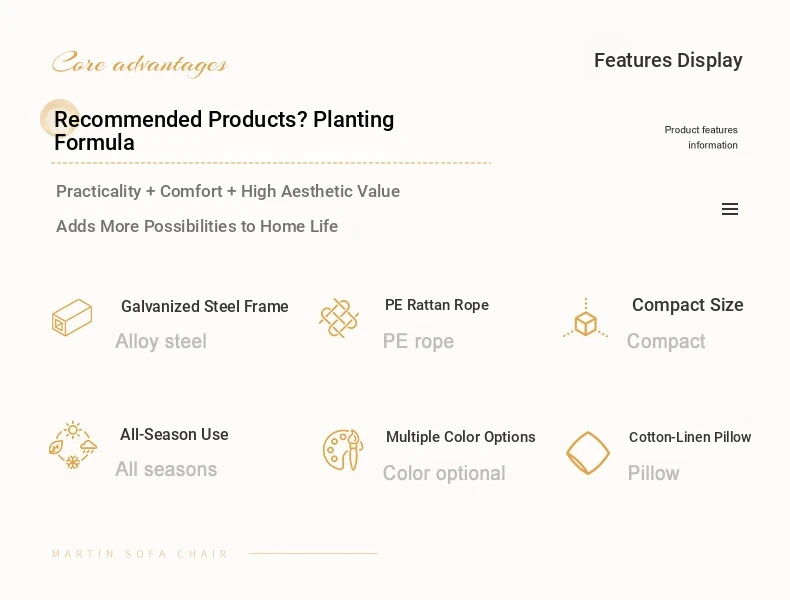Select the Recommended Products Planting Formula heading
The image size is (790, 604).
[x=224, y=131]
